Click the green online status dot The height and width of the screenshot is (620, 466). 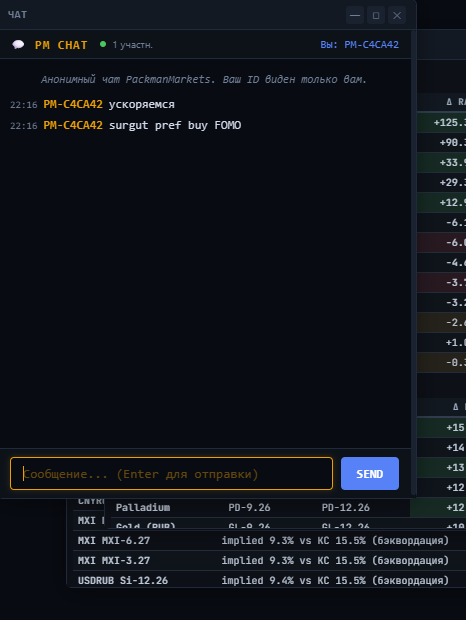(x=103, y=44)
